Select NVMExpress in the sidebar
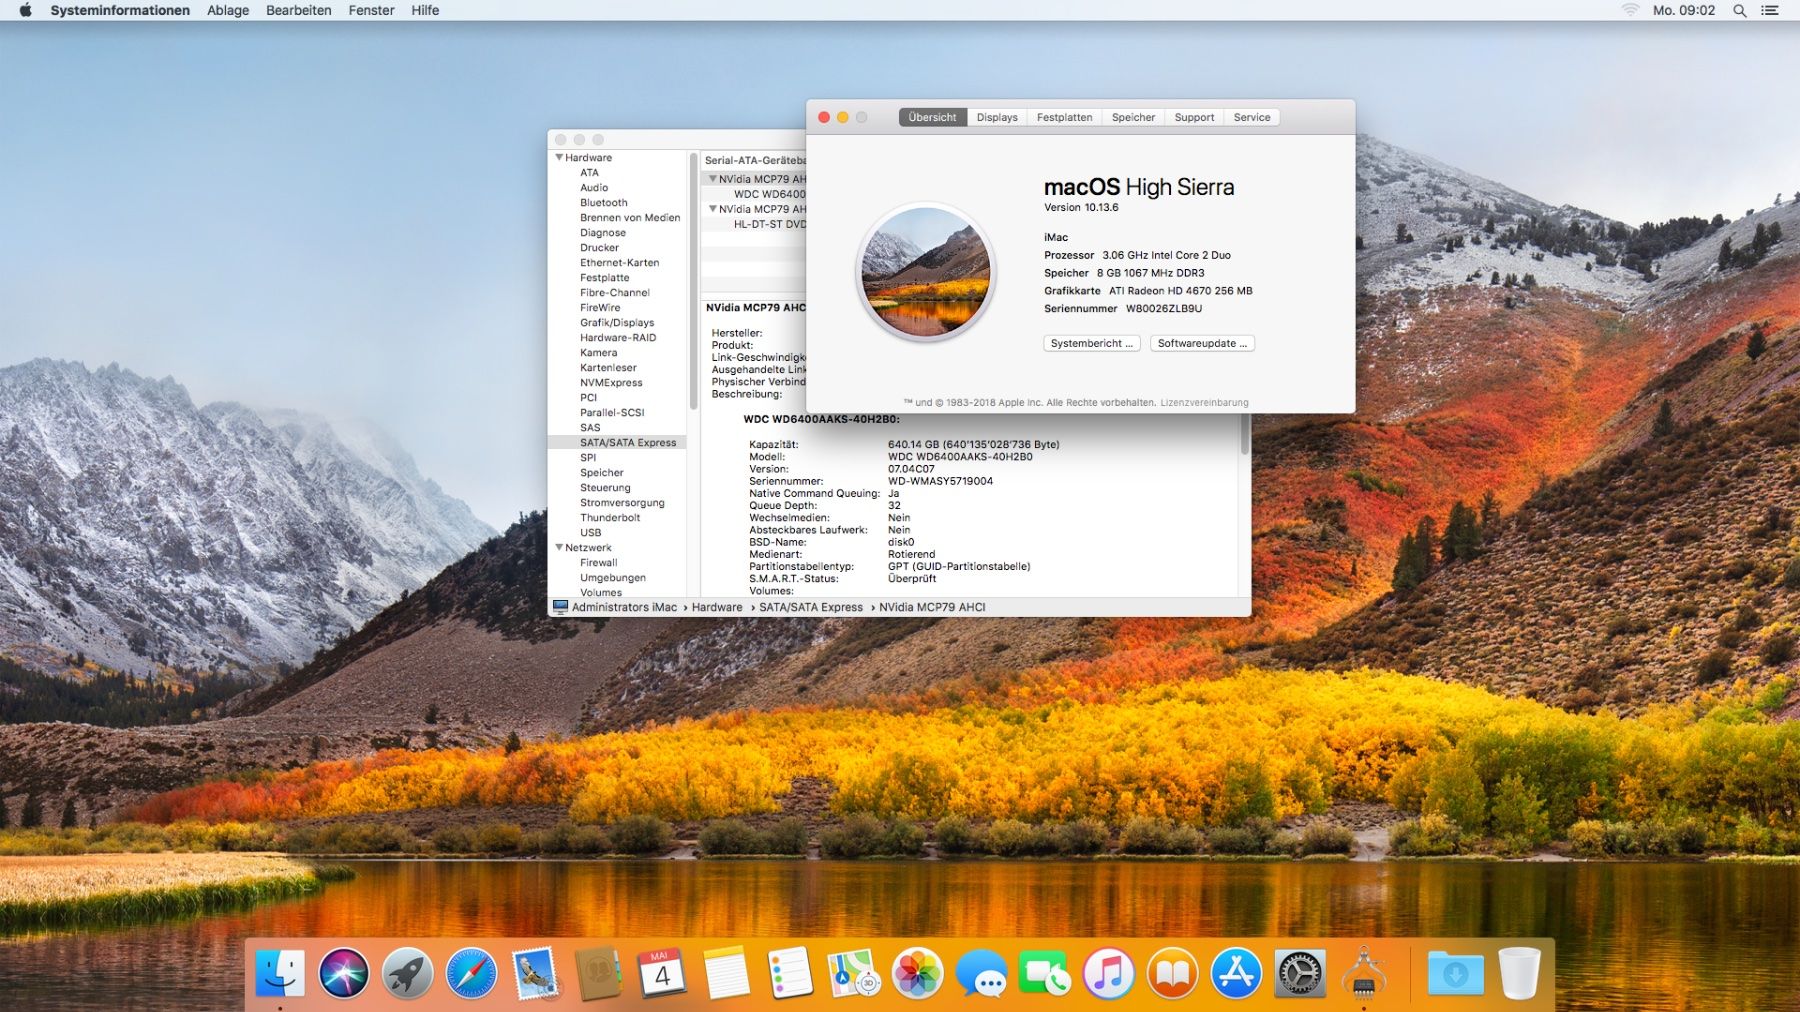Image resolution: width=1800 pixels, height=1012 pixels. [x=611, y=382]
